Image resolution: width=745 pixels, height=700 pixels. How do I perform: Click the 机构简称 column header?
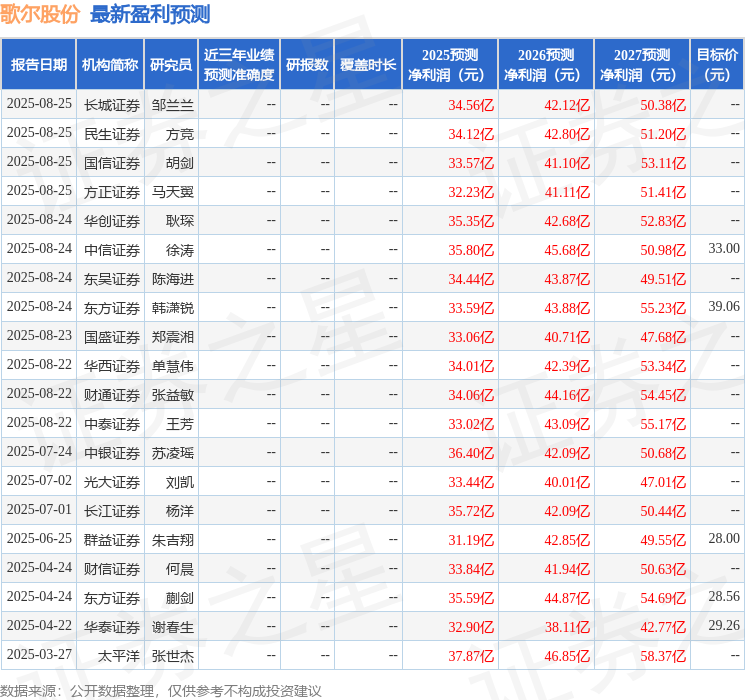click(x=110, y=65)
